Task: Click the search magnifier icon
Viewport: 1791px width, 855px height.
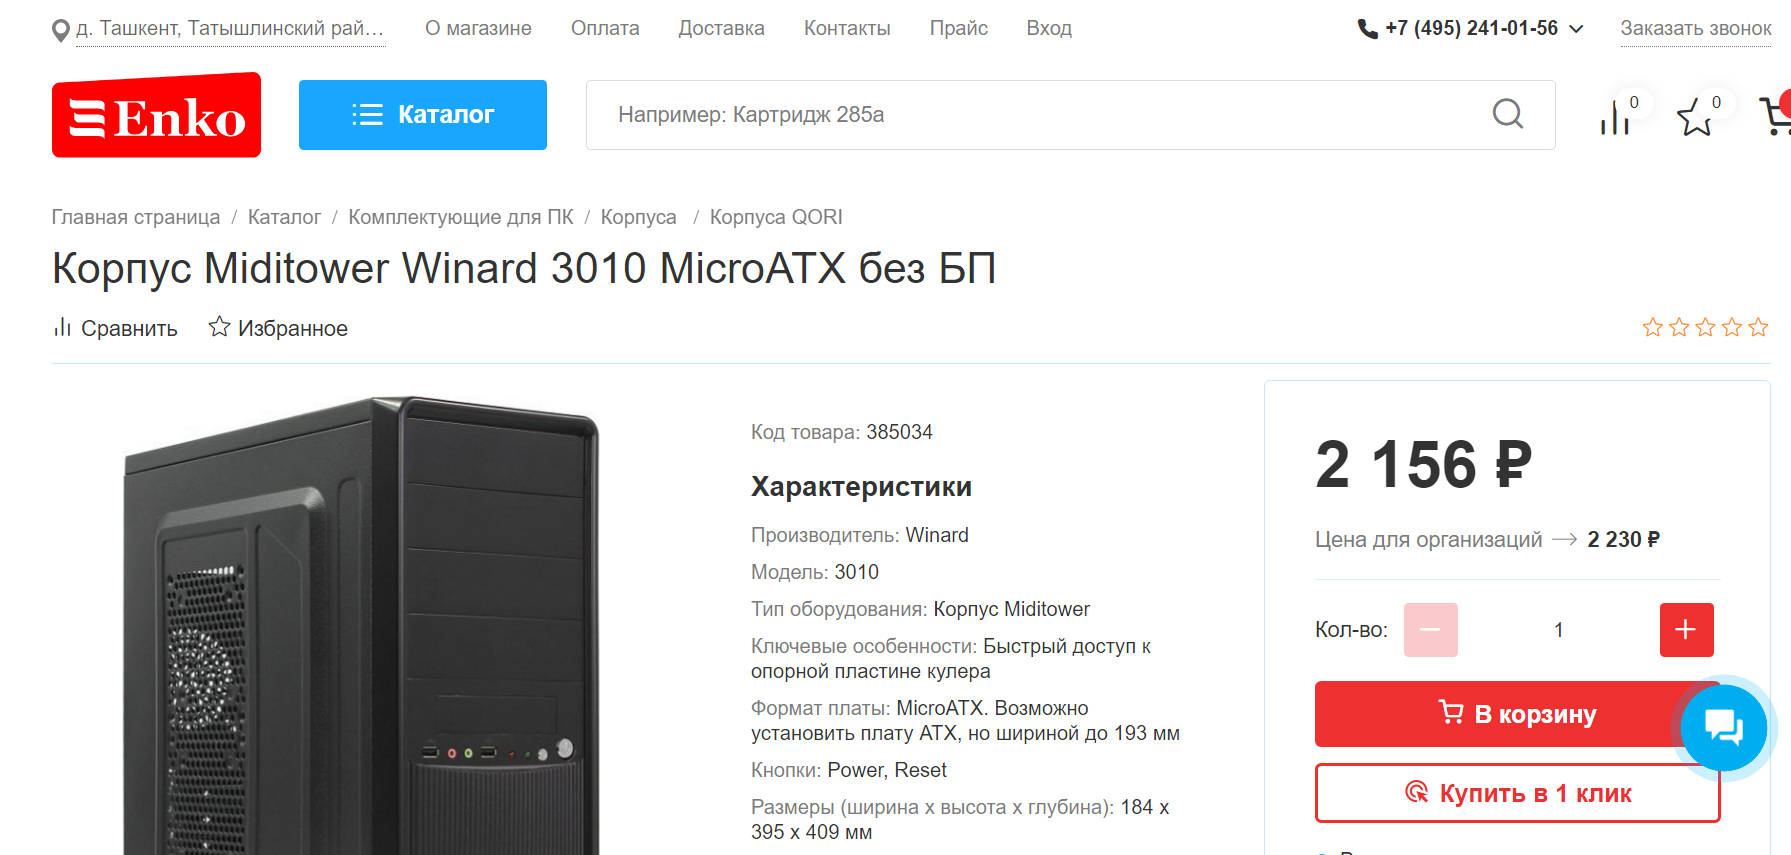Action: tap(1507, 114)
